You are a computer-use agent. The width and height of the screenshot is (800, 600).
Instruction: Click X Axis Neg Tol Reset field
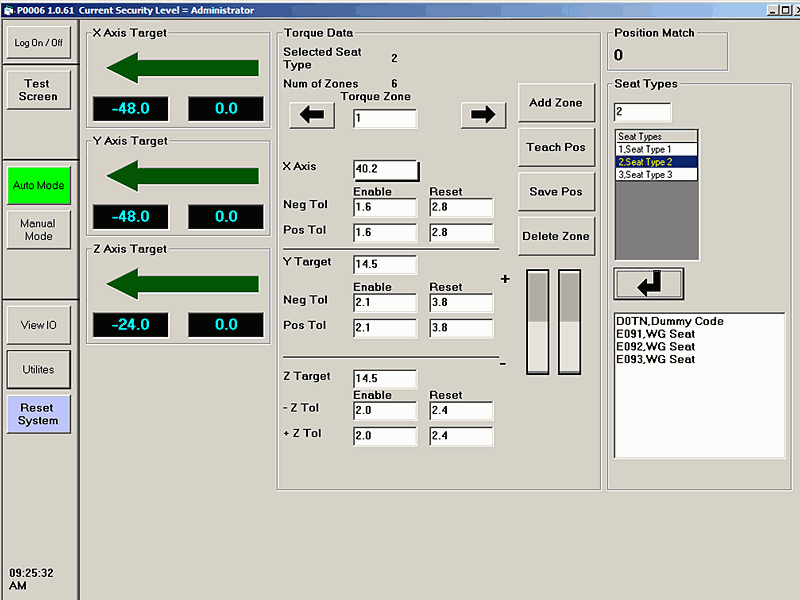[461, 207]
